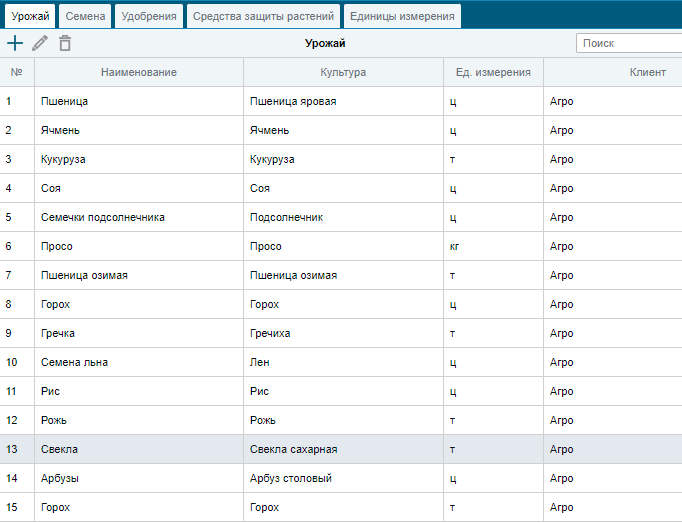Click the Лен culture cell
682x523 pixels.
tap(343, 362)
